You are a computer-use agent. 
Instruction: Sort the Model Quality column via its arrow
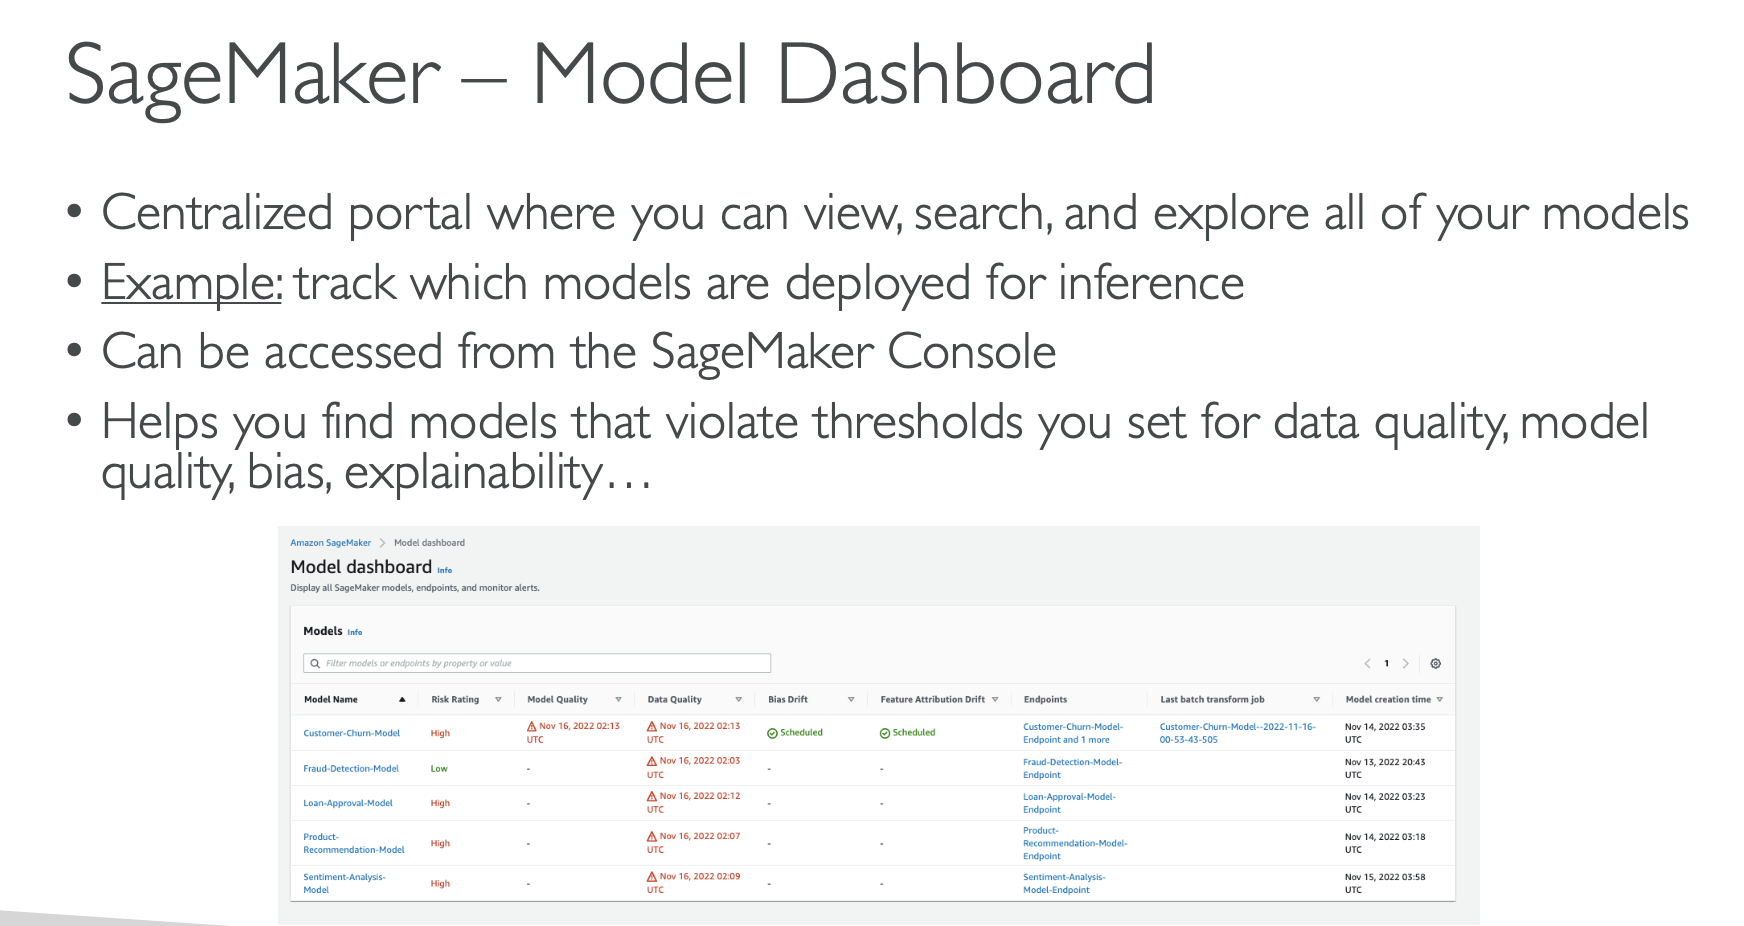pyautogui.click(x=618, y=699)
